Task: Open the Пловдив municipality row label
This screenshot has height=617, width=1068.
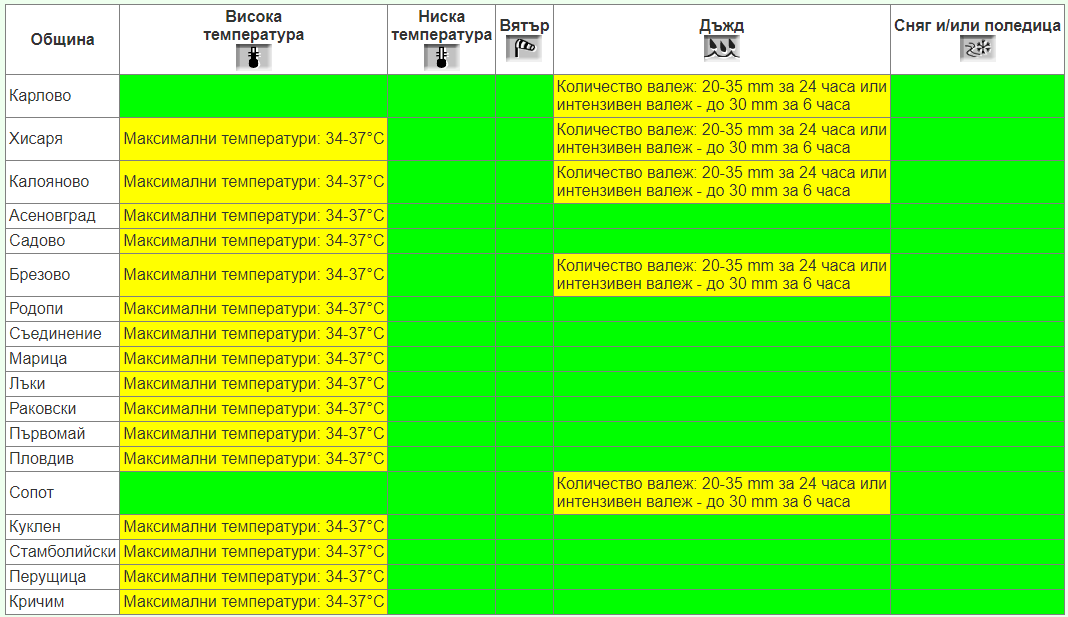Action: (41, 459)
